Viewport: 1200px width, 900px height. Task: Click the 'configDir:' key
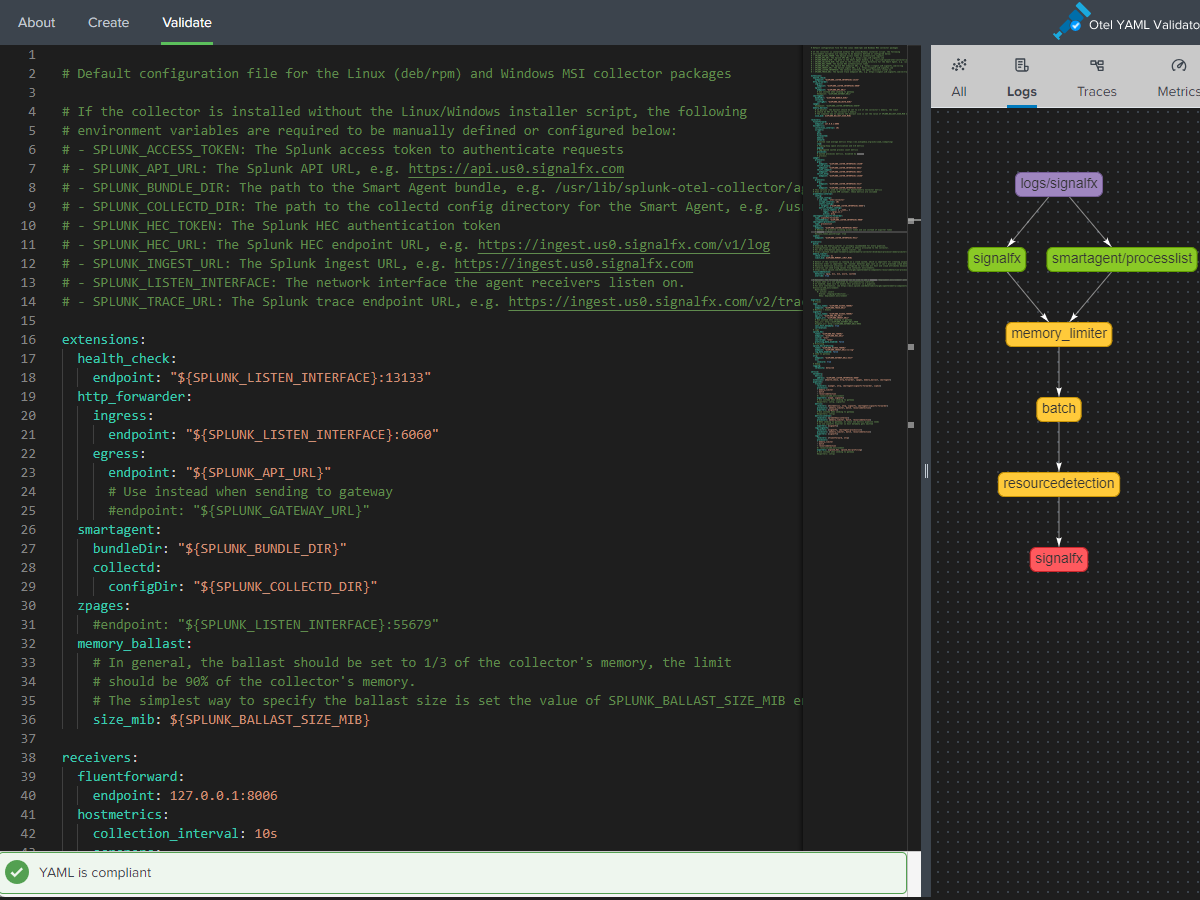pos(147,587)
